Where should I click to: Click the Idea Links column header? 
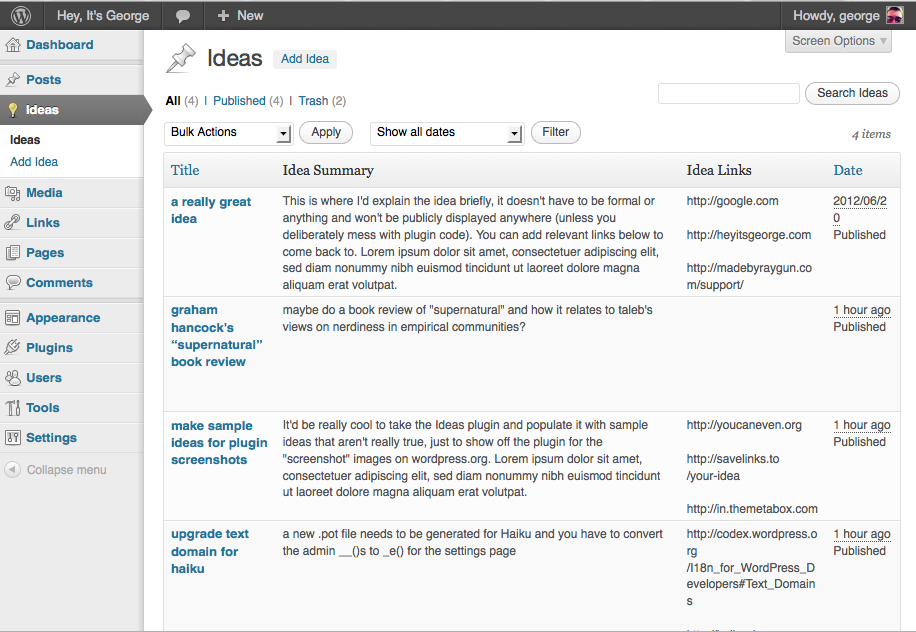click(x=719, y=171)
